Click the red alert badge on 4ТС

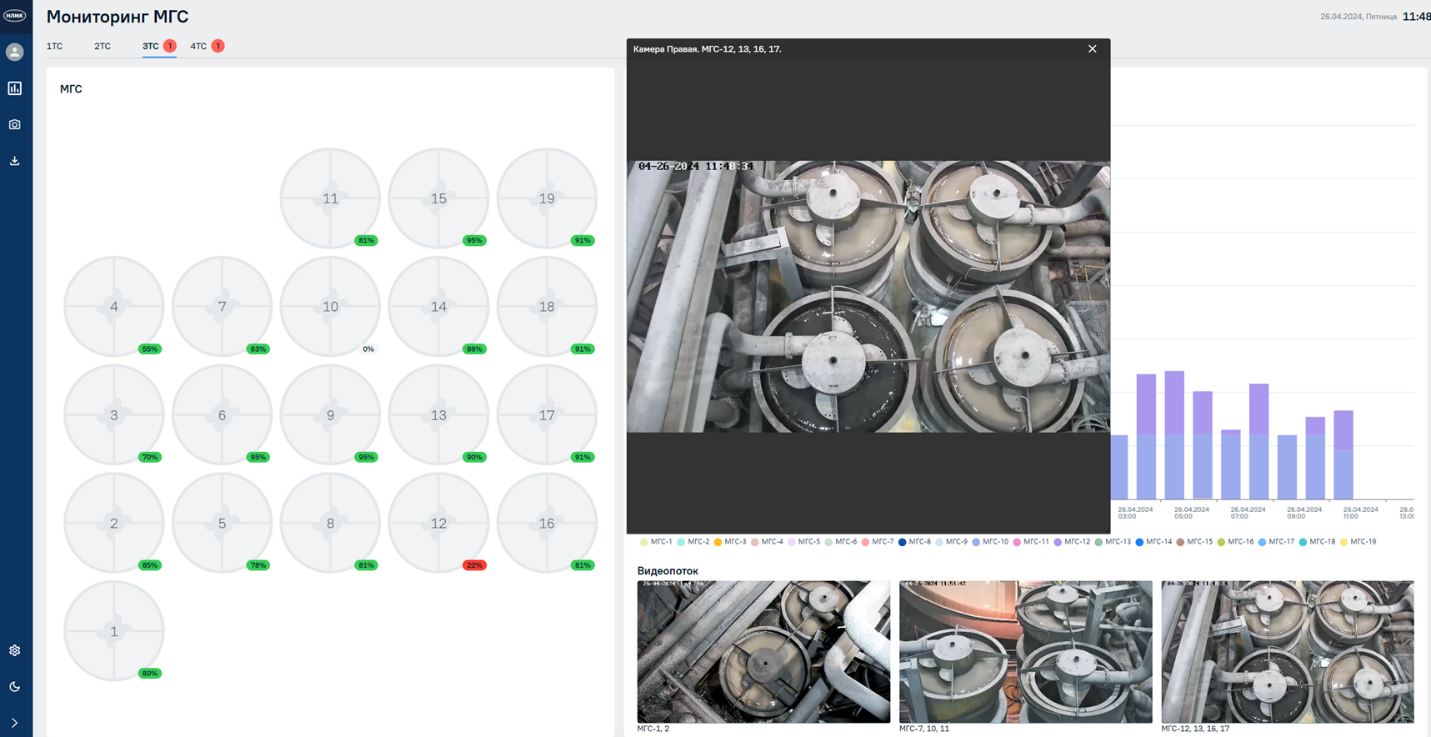tap(218, 46)
